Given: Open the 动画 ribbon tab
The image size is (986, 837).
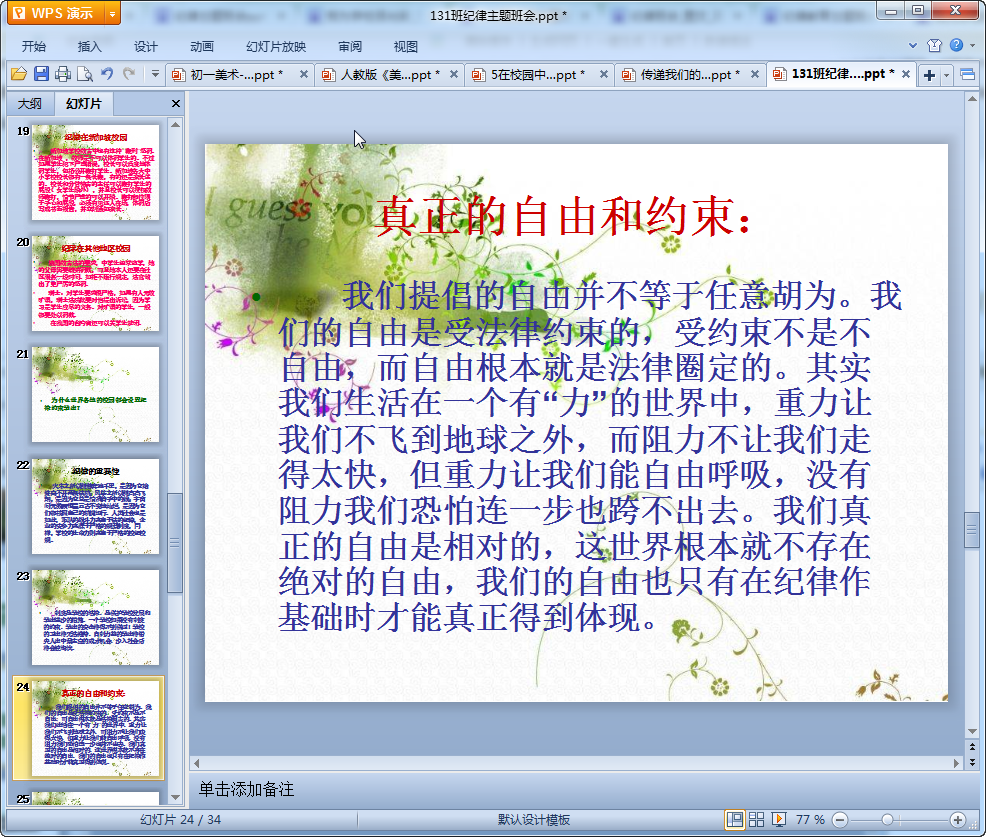Looking at the screenshot, I should click(202, 47).
